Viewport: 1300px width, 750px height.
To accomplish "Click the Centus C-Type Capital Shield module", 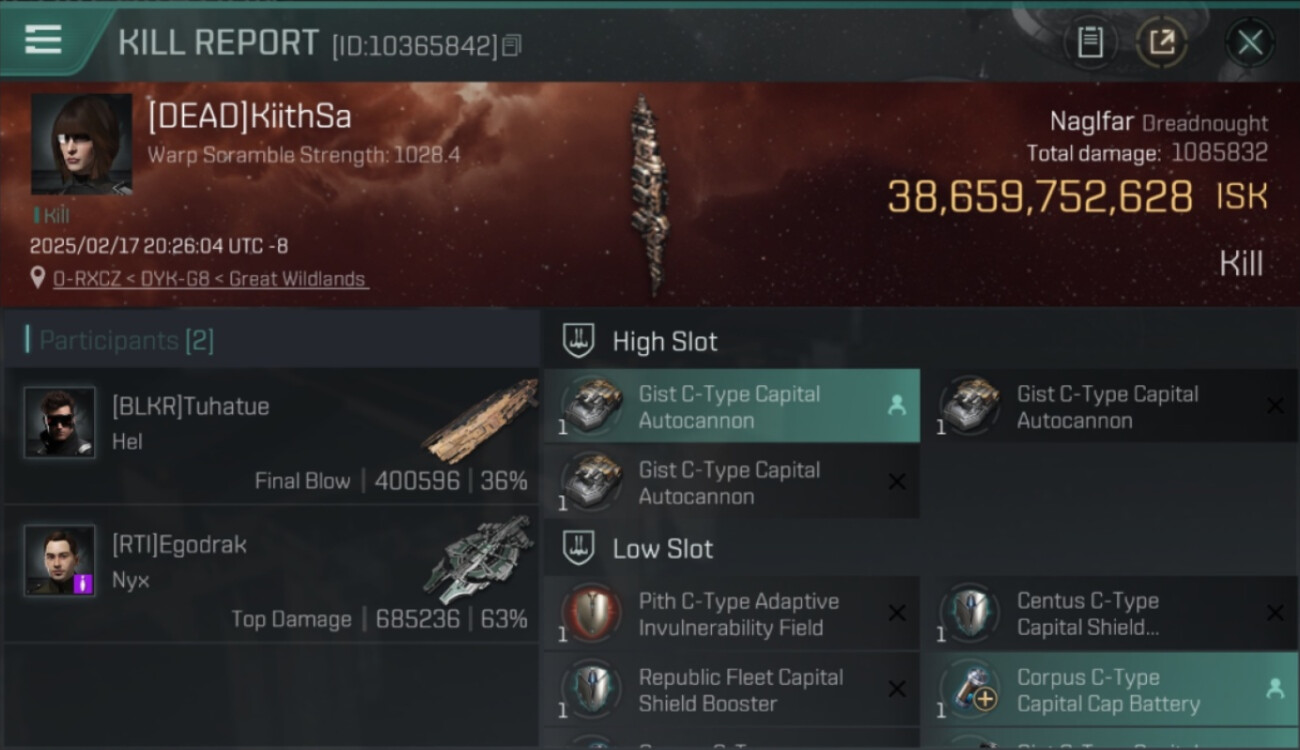I will 1110,614.
